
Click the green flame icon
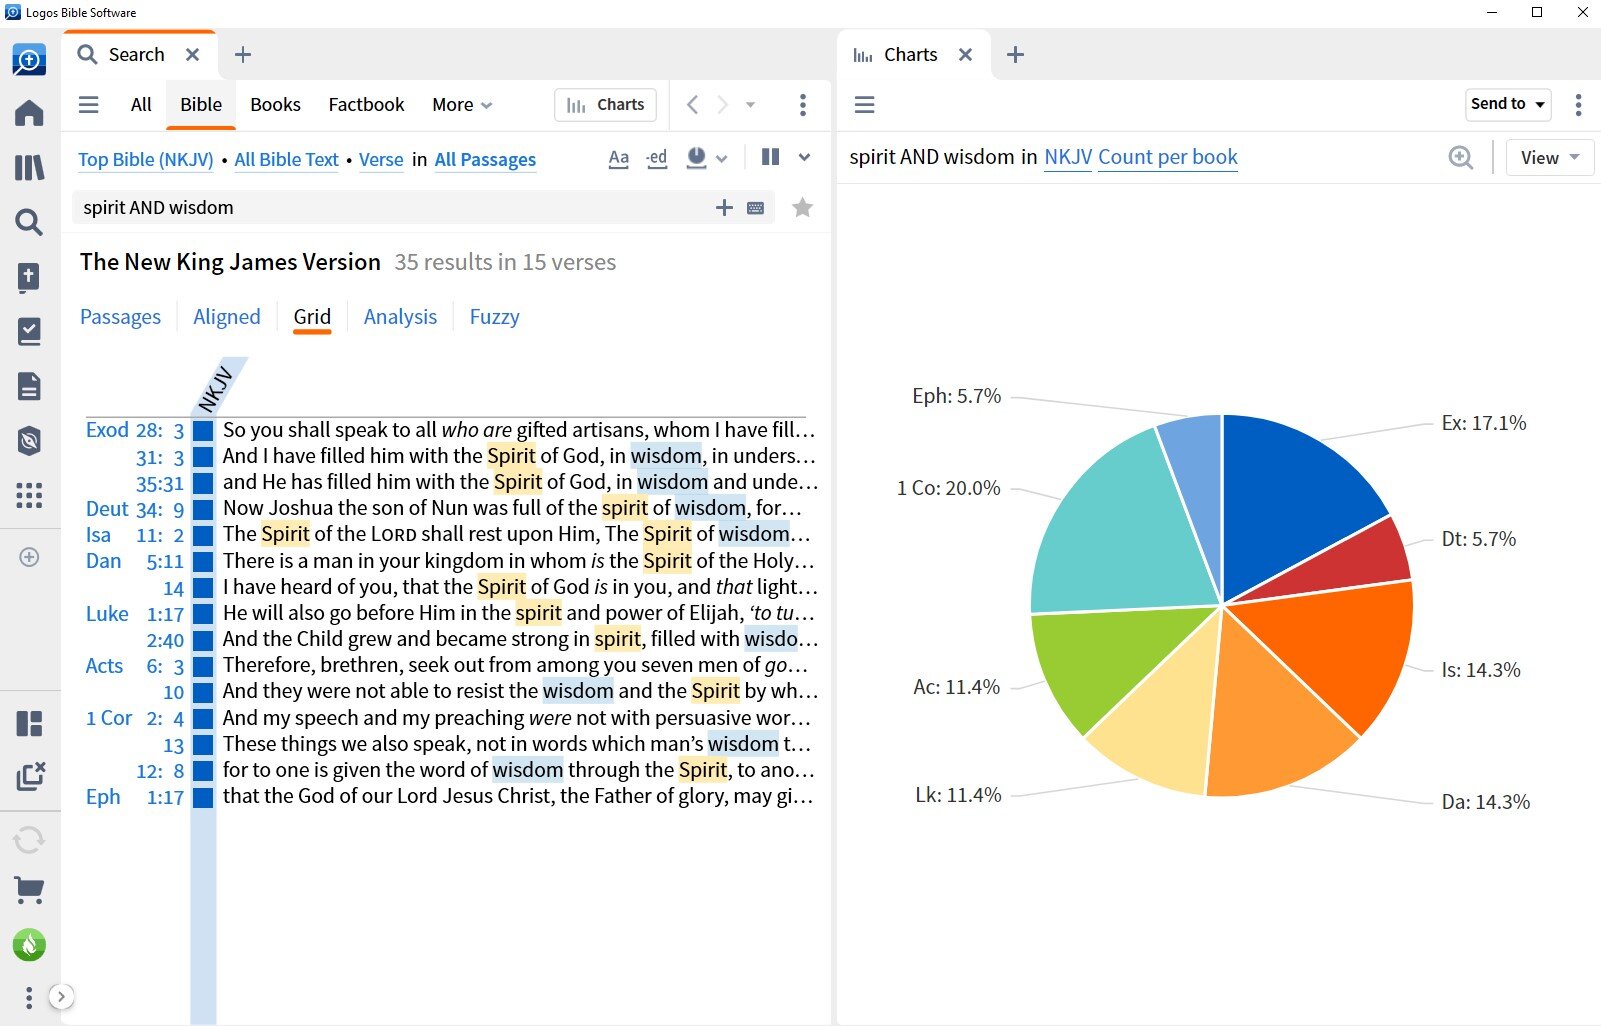(x=29, y=945)
